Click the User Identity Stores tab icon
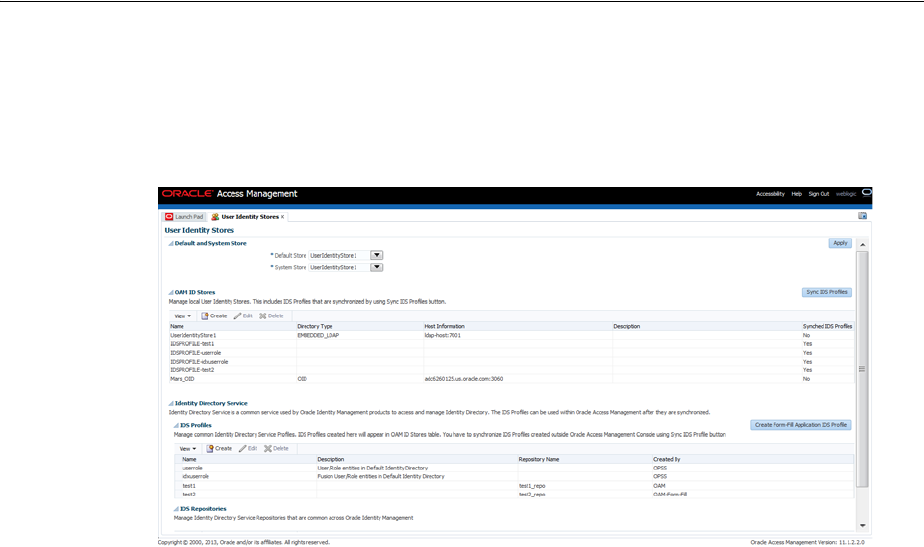 click(215, 217)
